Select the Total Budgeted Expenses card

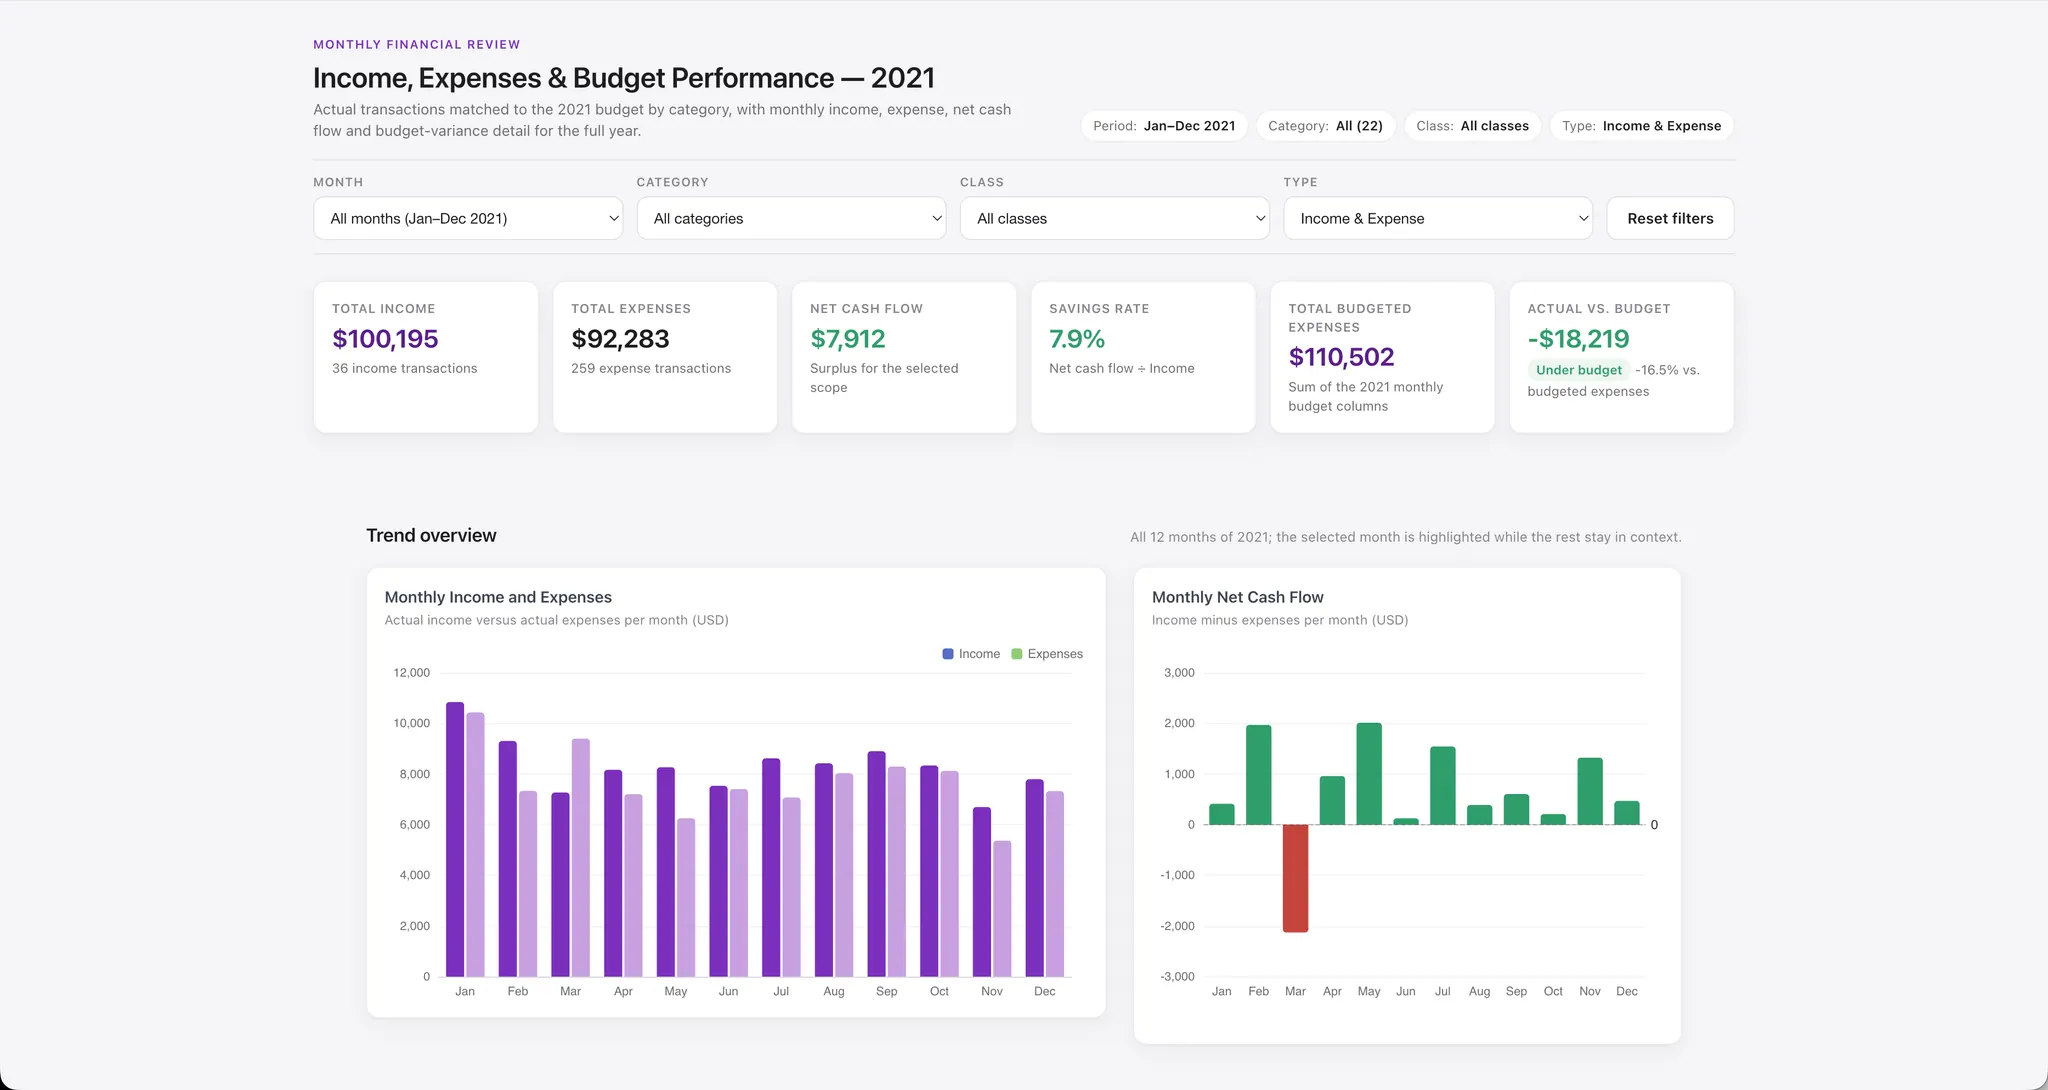(1382, 357)
